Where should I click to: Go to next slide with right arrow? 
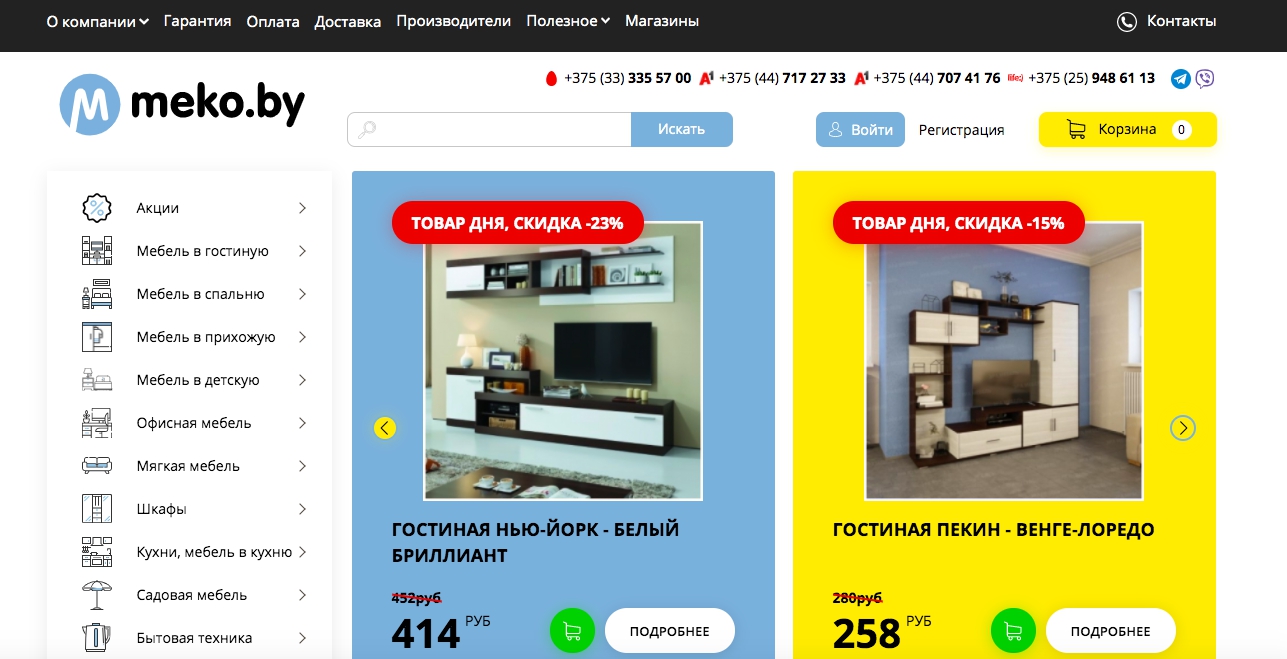click(x=1183, y=428)
